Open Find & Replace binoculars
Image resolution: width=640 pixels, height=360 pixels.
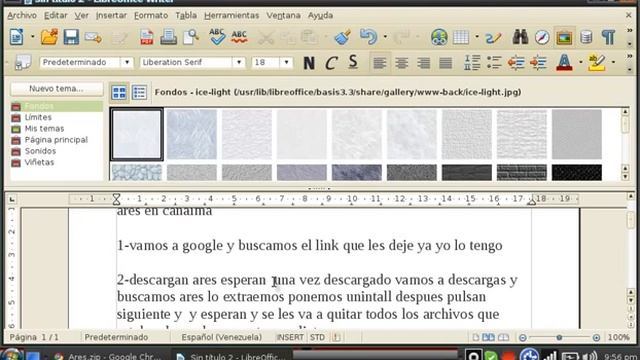click(520, 37)
